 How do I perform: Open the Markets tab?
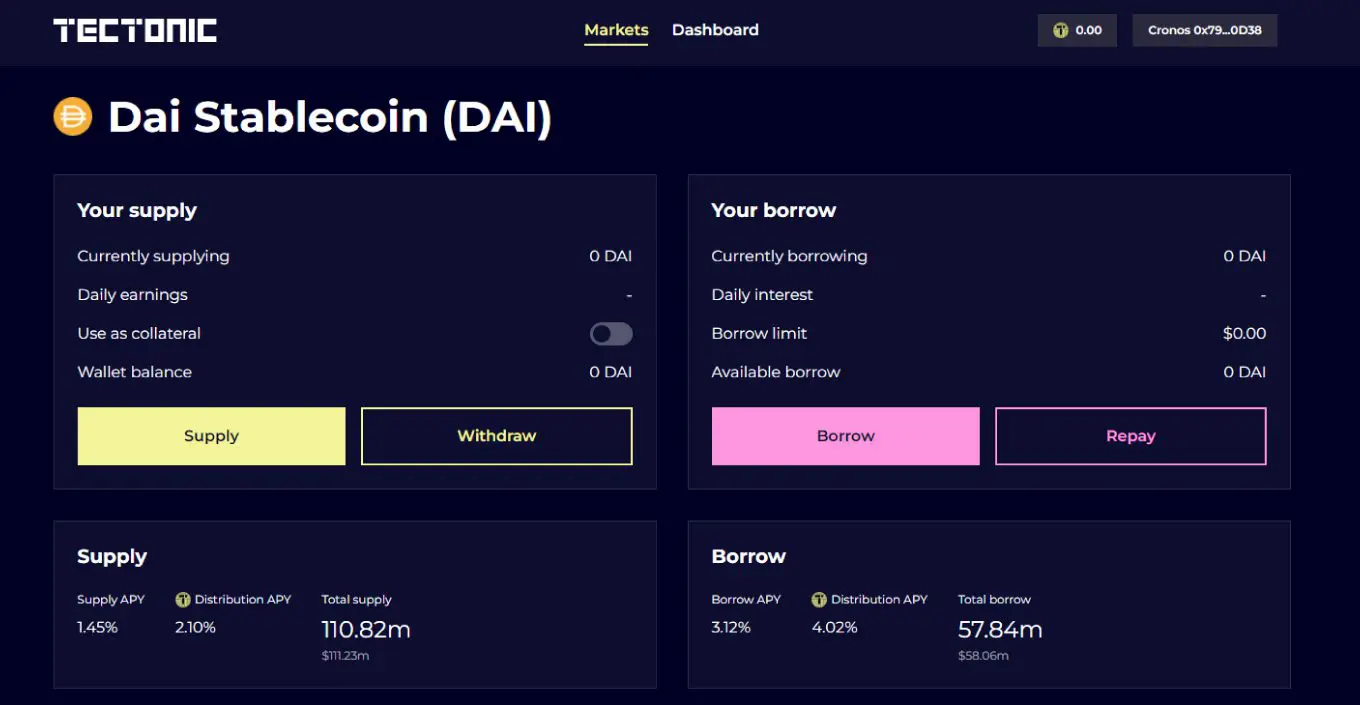(616, 30)
